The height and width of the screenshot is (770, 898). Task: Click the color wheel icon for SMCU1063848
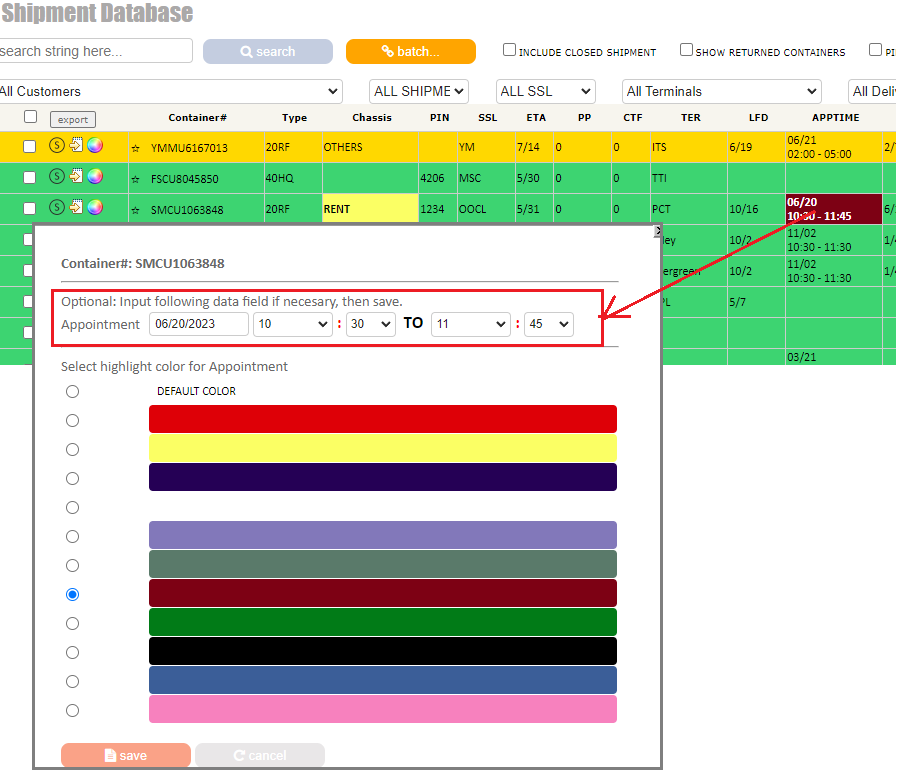coord(95,207)
